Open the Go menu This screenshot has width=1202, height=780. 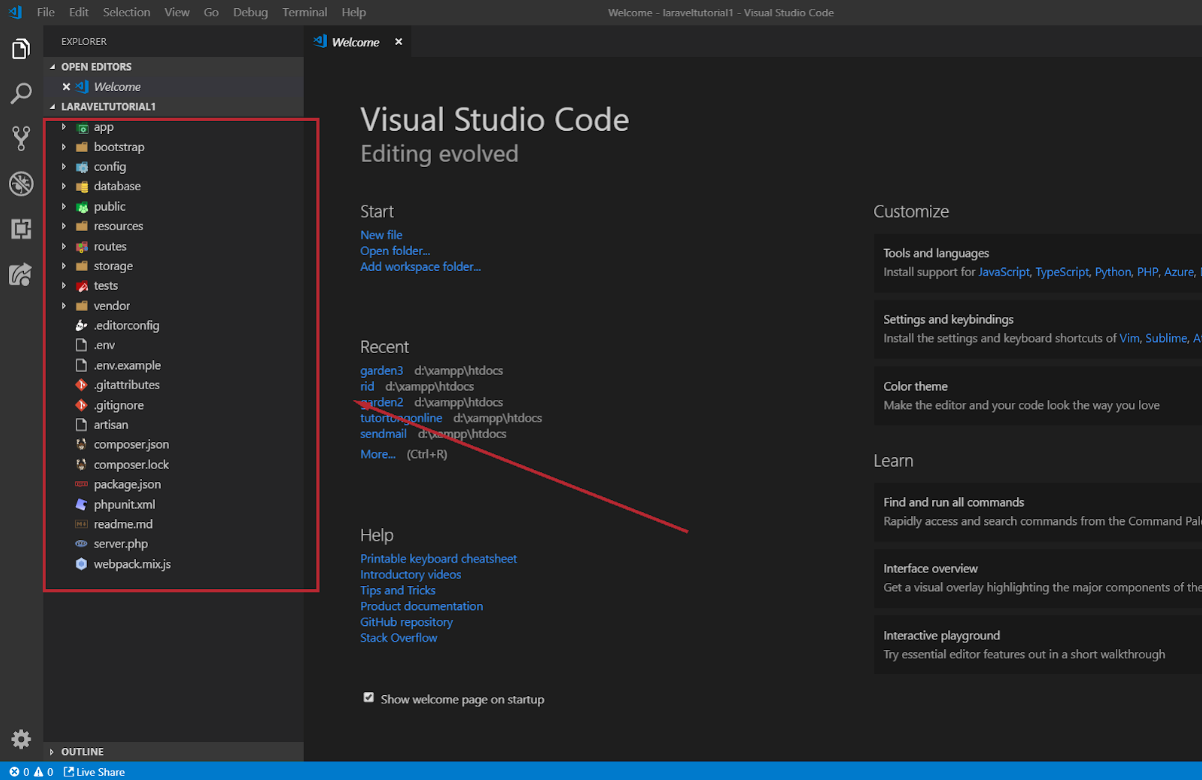tap(211, 12)
